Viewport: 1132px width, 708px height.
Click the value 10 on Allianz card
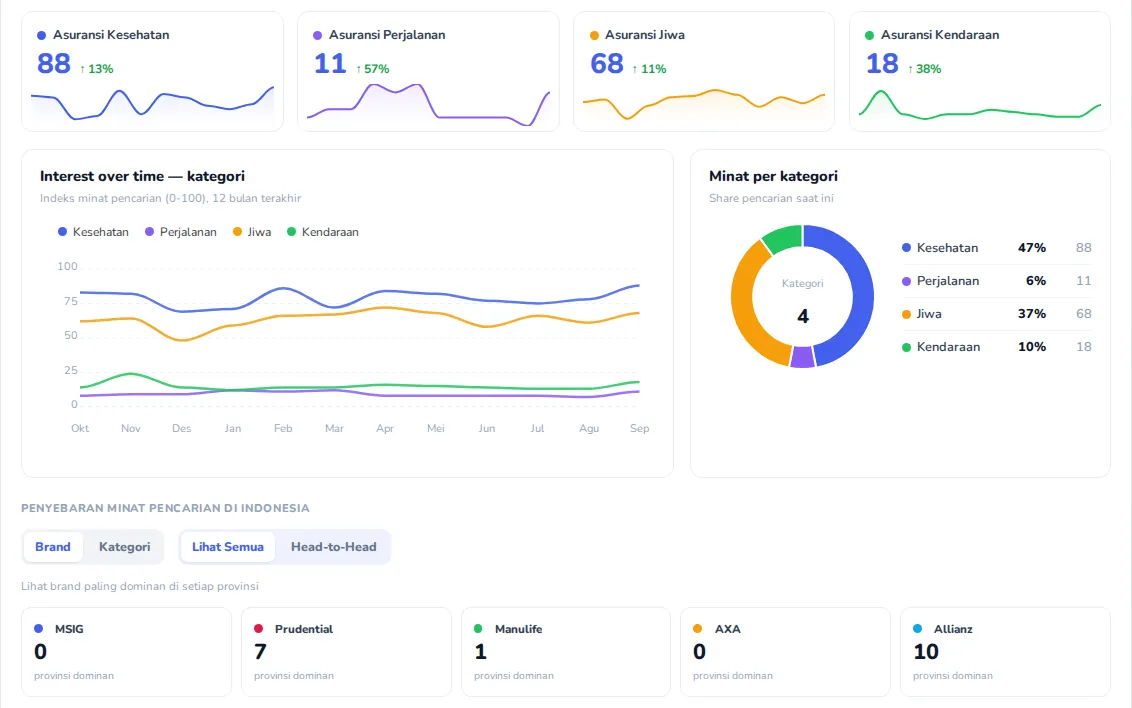[x=926, y=652]
